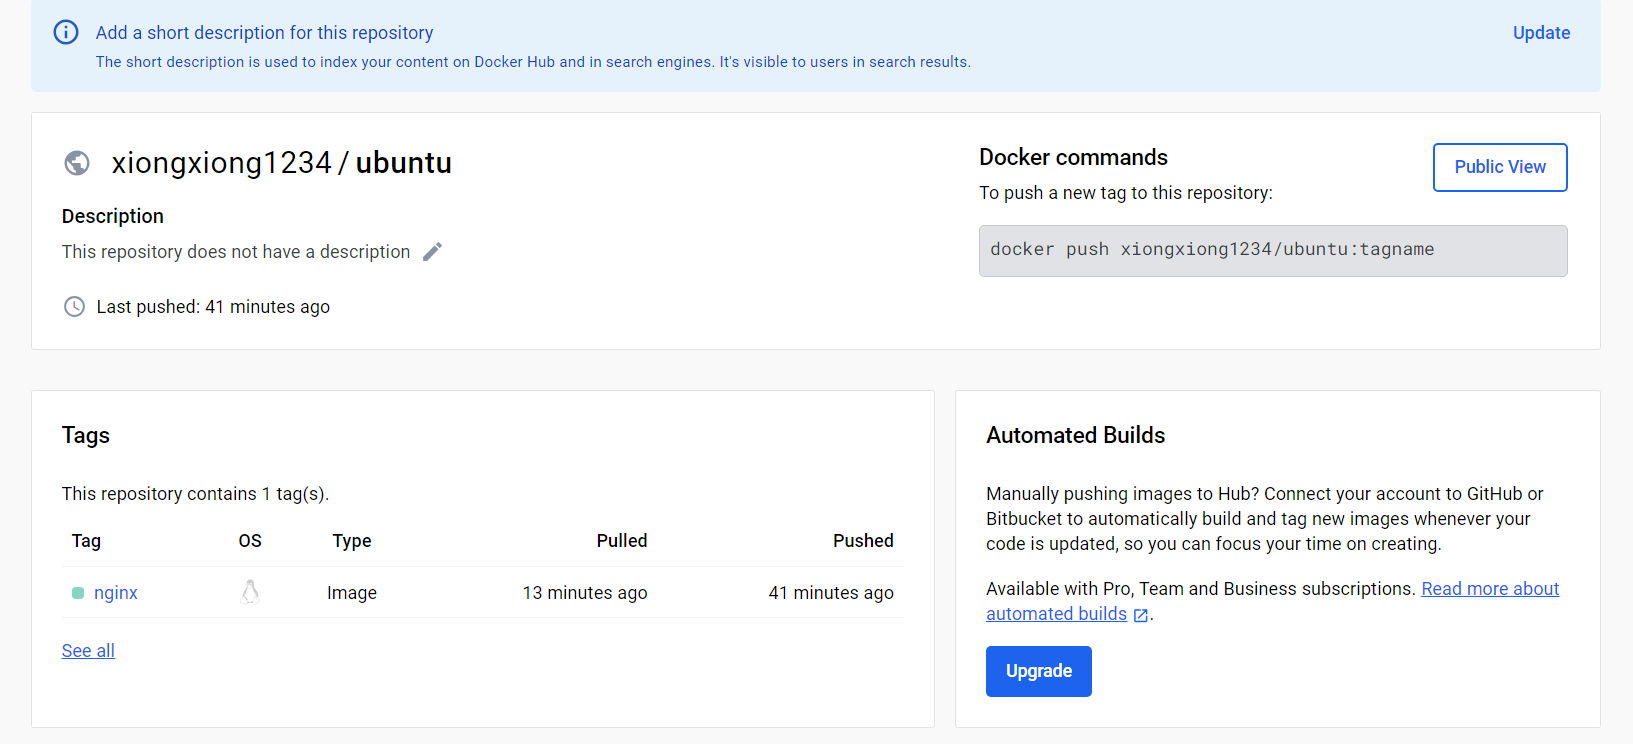Click the docker push command box
Viewport: 1633px width, 744px height.
click(x=1273, y=251)
